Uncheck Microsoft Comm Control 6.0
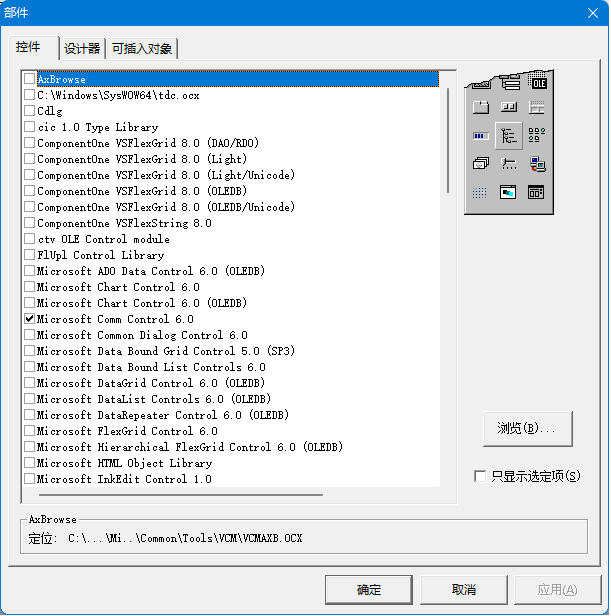 click(x=29, y=319)
